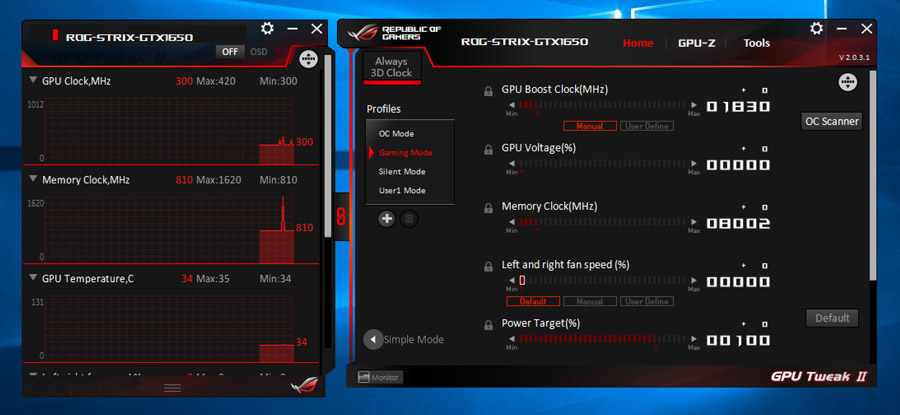Toggle lock icon for GPU Voltage
900x415 pixels.
pos(488,149)
